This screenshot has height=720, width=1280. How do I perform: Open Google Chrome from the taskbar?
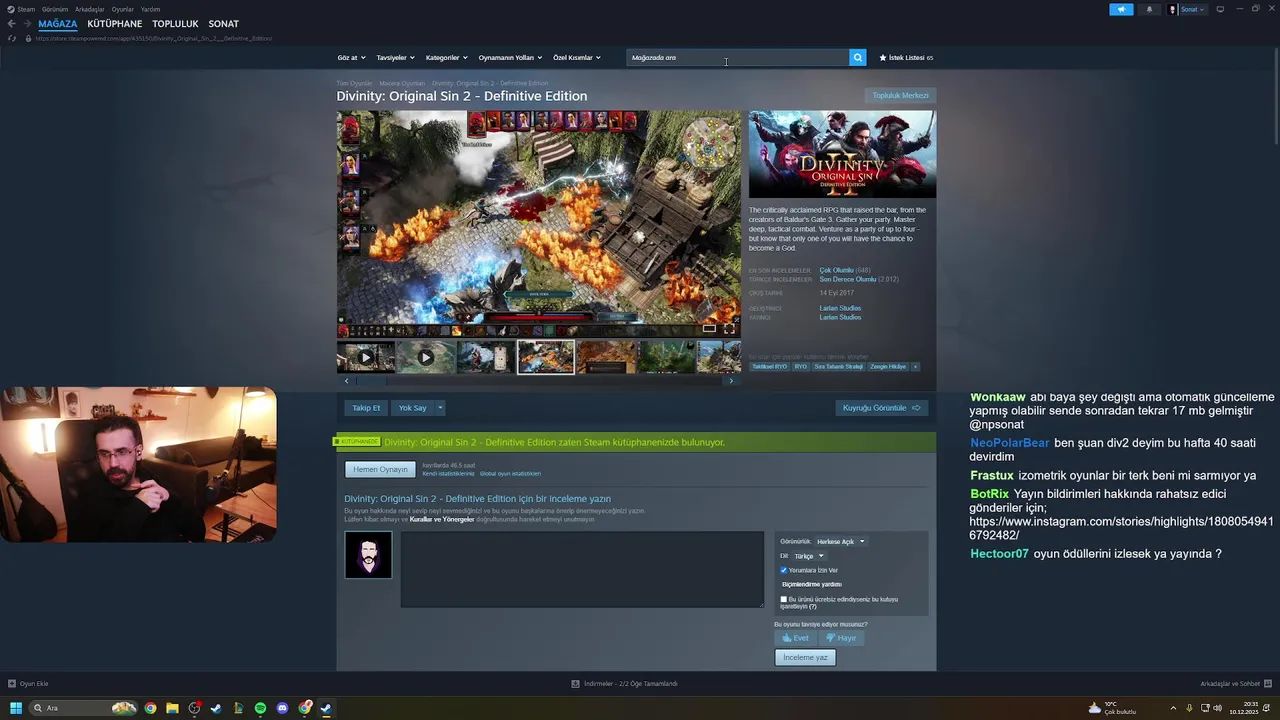tap(150, 708)
